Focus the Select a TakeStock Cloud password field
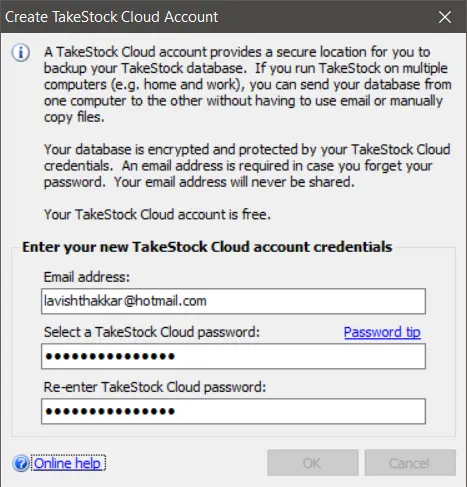 [233, 356]
